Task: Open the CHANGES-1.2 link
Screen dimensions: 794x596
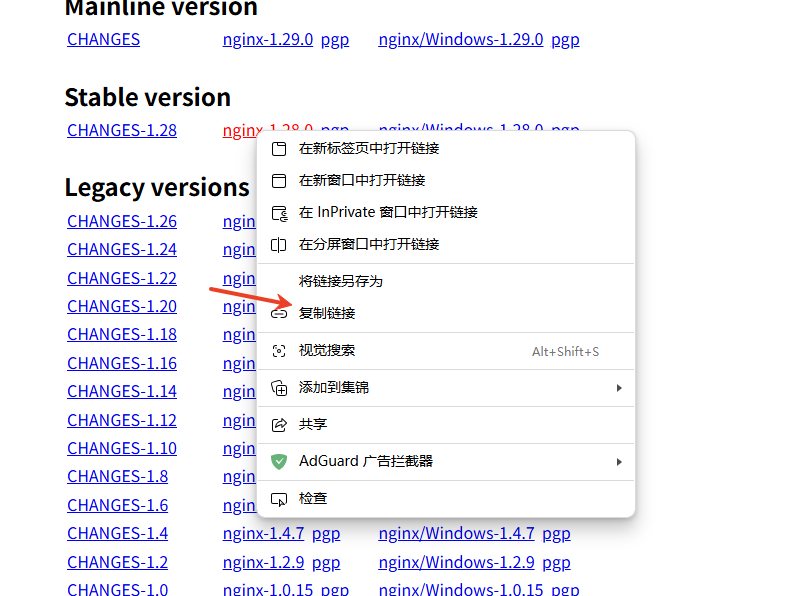Action: (x=117, y=562)
